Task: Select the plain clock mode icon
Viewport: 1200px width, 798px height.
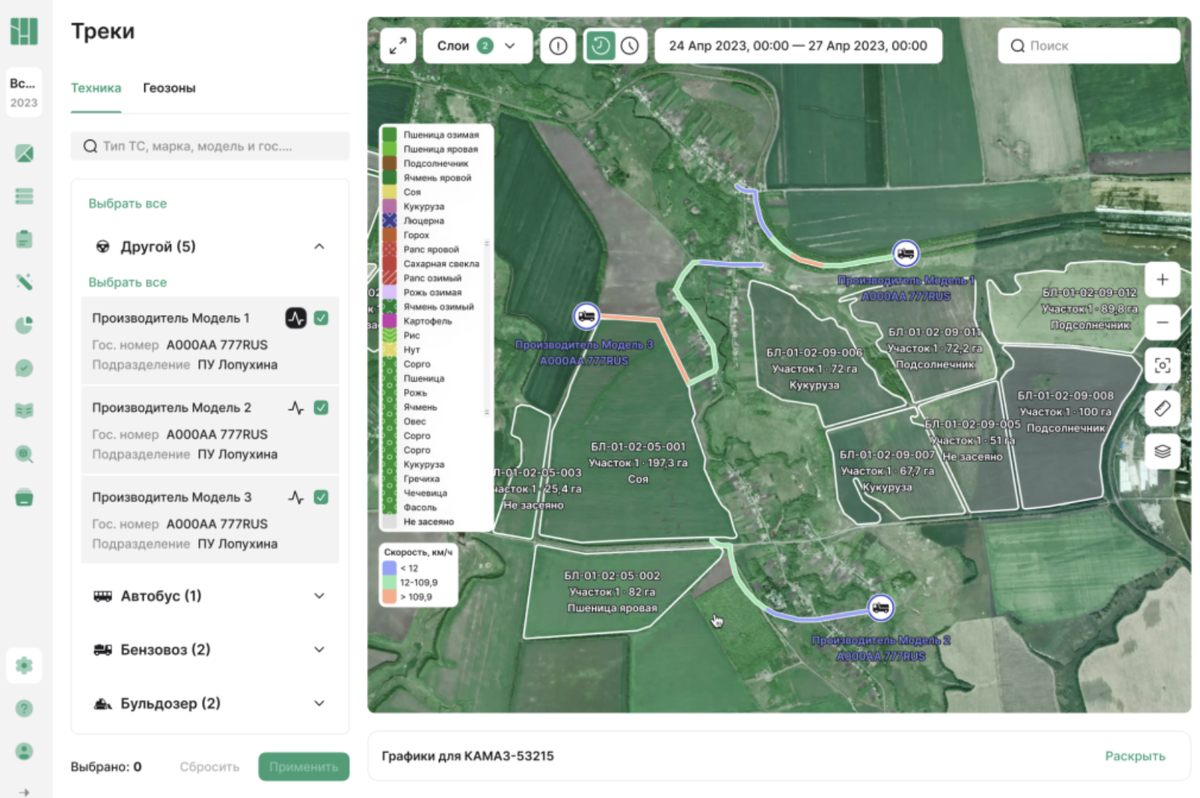Action: [630, 45]
